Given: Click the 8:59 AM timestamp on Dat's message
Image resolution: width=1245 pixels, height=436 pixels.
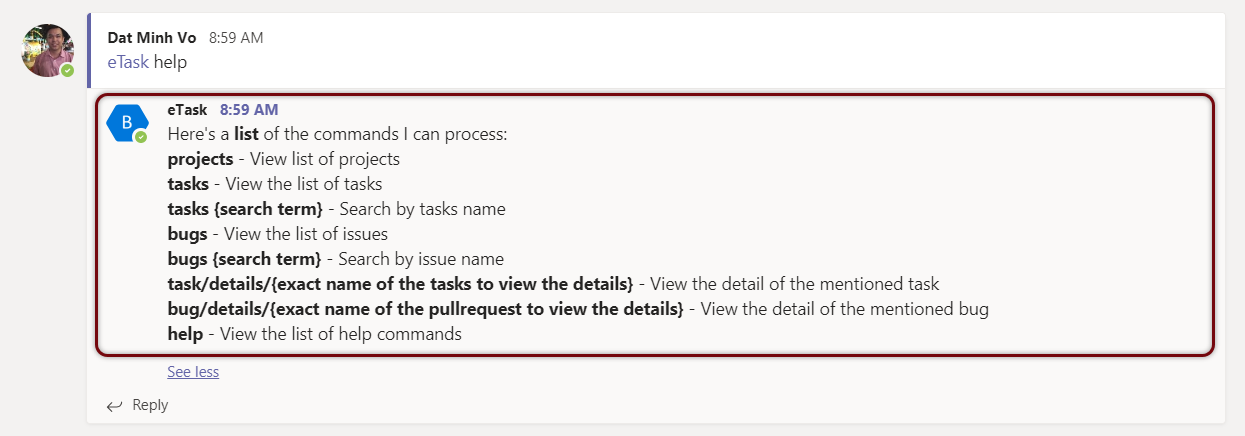Looking at the screenshot, I should tap(236, 38).
